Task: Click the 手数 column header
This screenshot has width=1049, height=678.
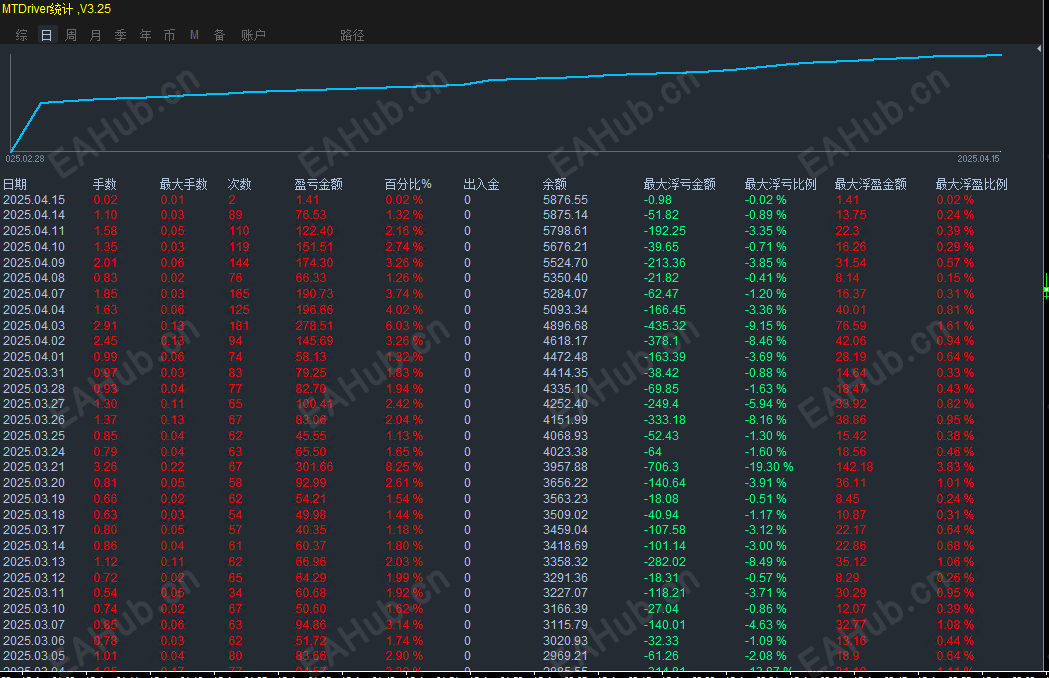Action: [104, 184]
